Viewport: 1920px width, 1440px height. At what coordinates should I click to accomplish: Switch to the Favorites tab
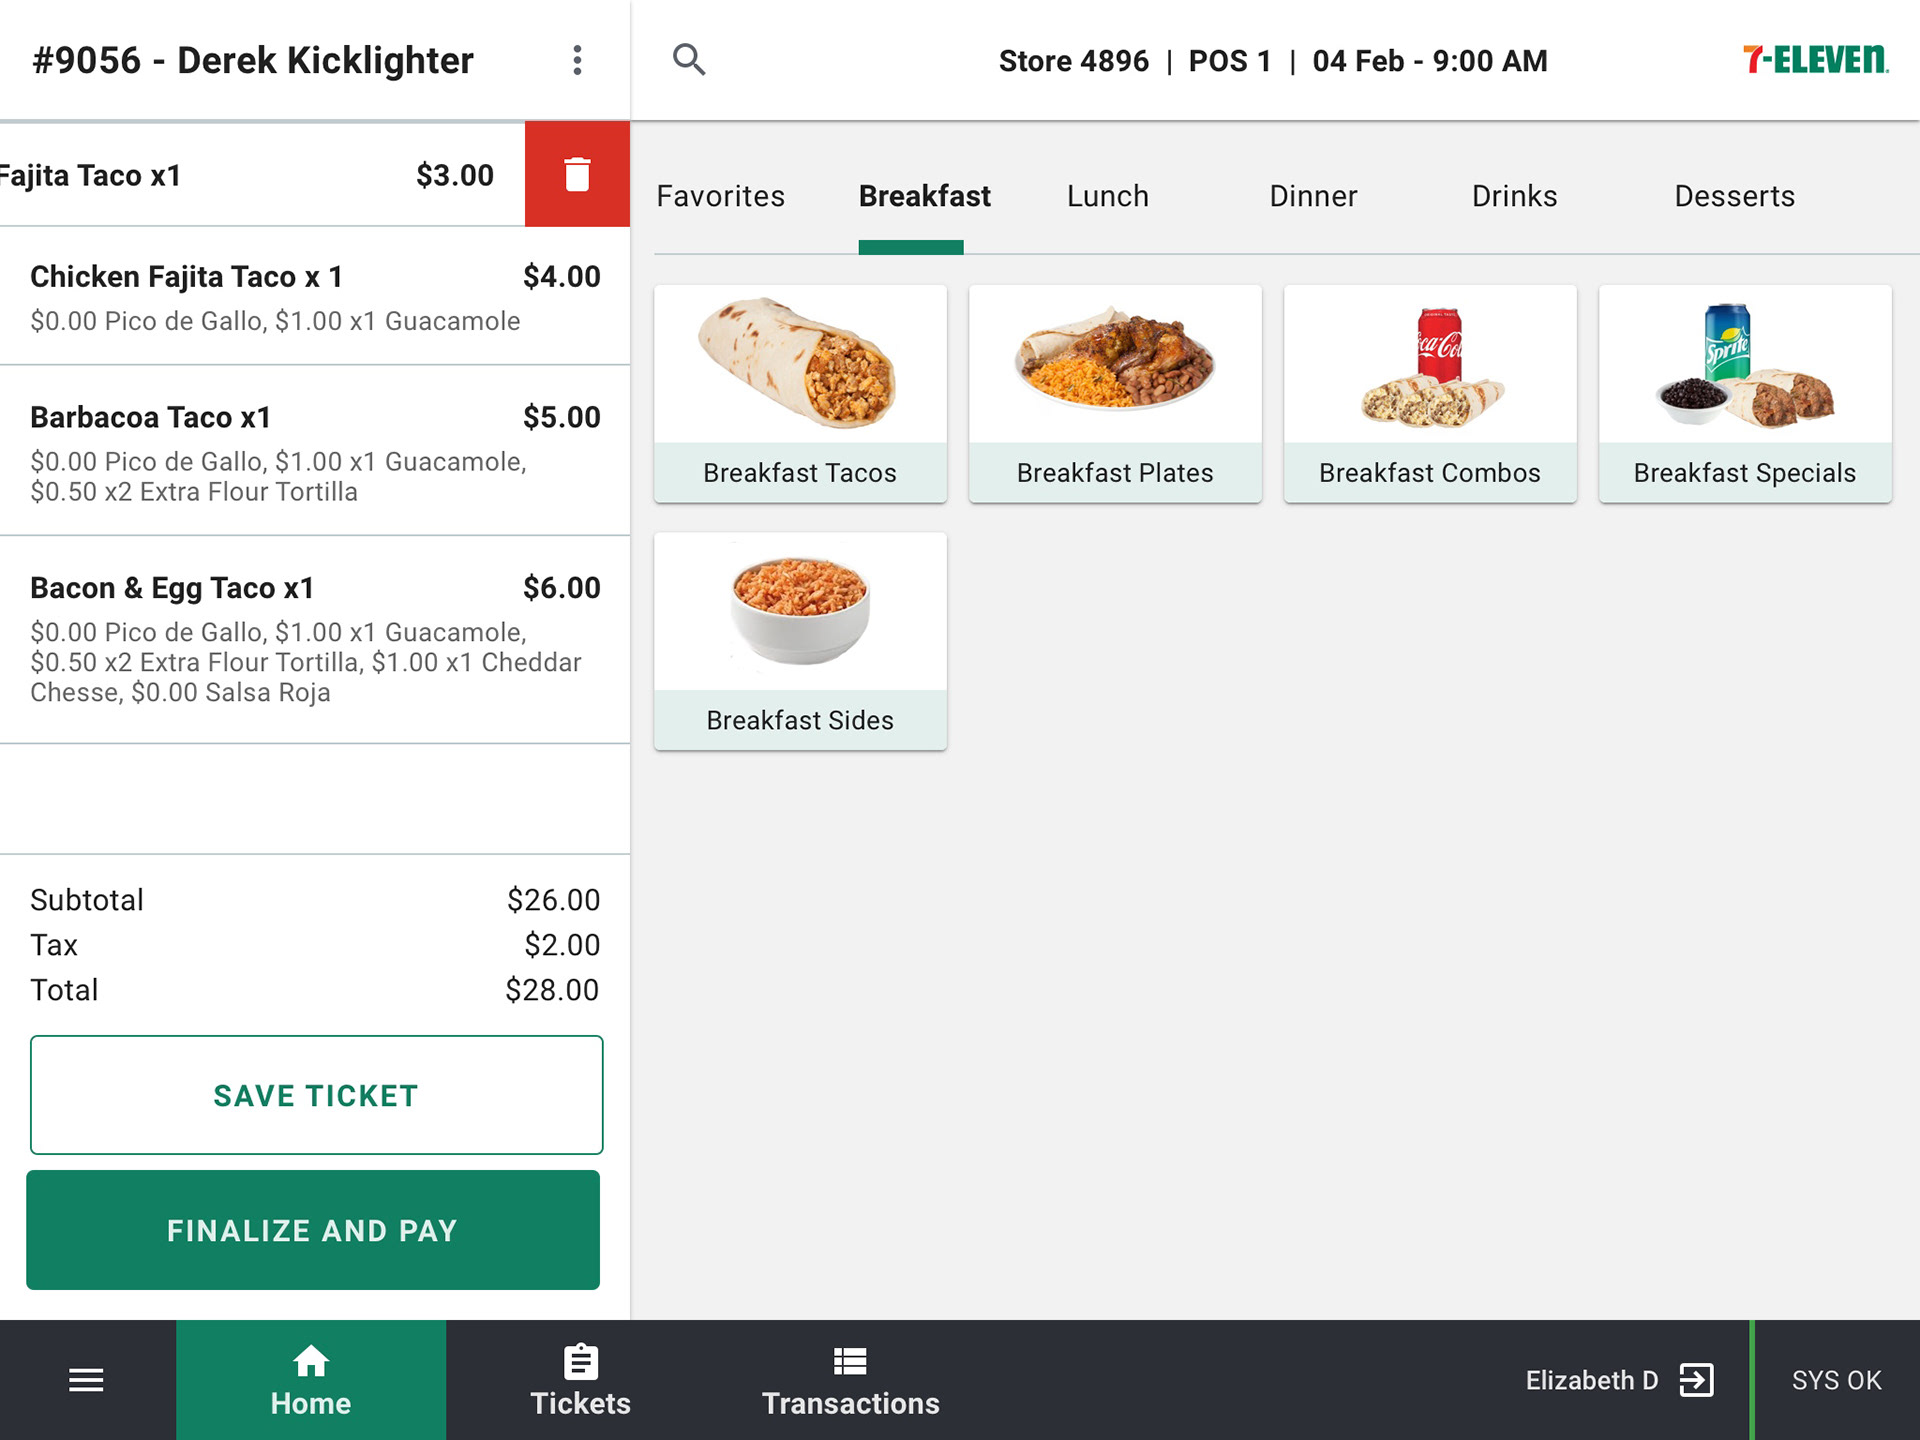click(721, 196)
